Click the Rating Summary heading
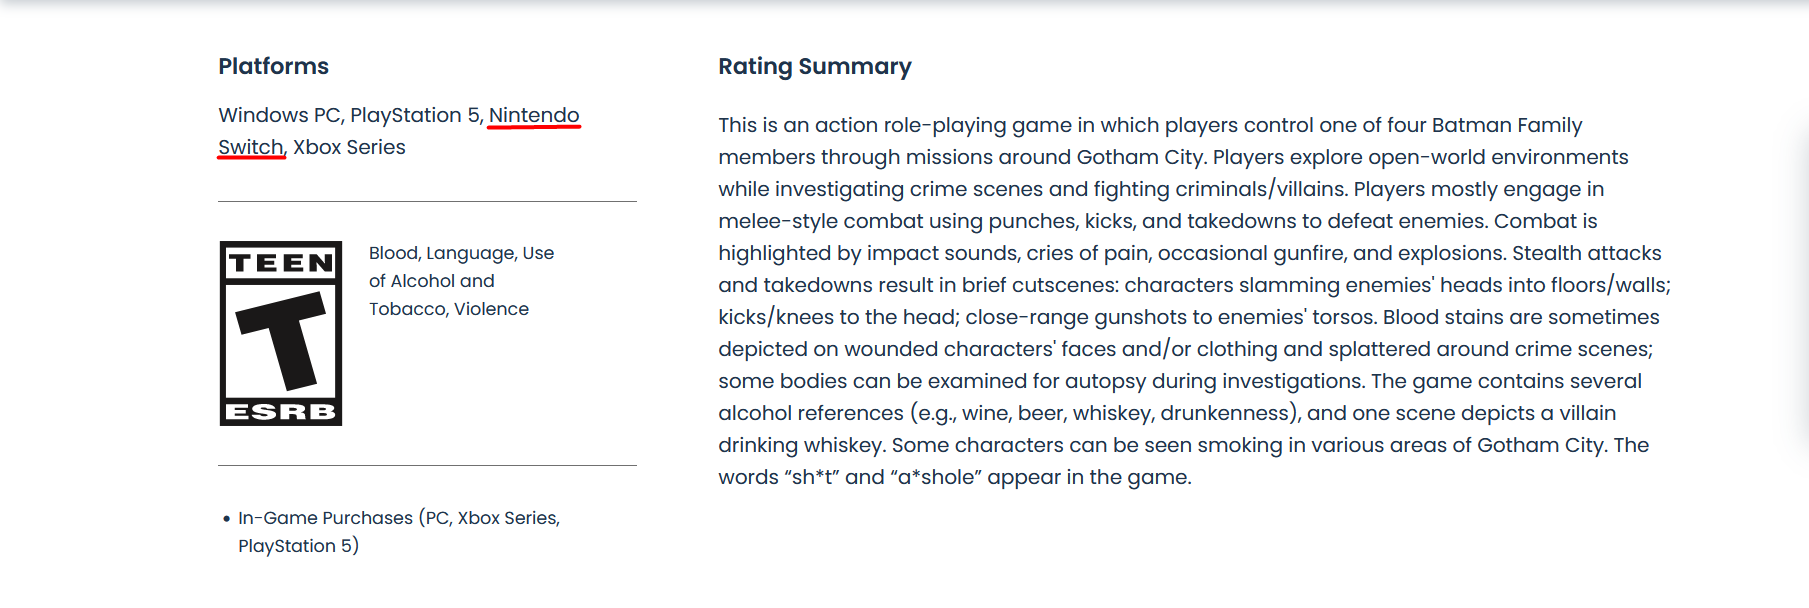 click(x=815, y=66)
